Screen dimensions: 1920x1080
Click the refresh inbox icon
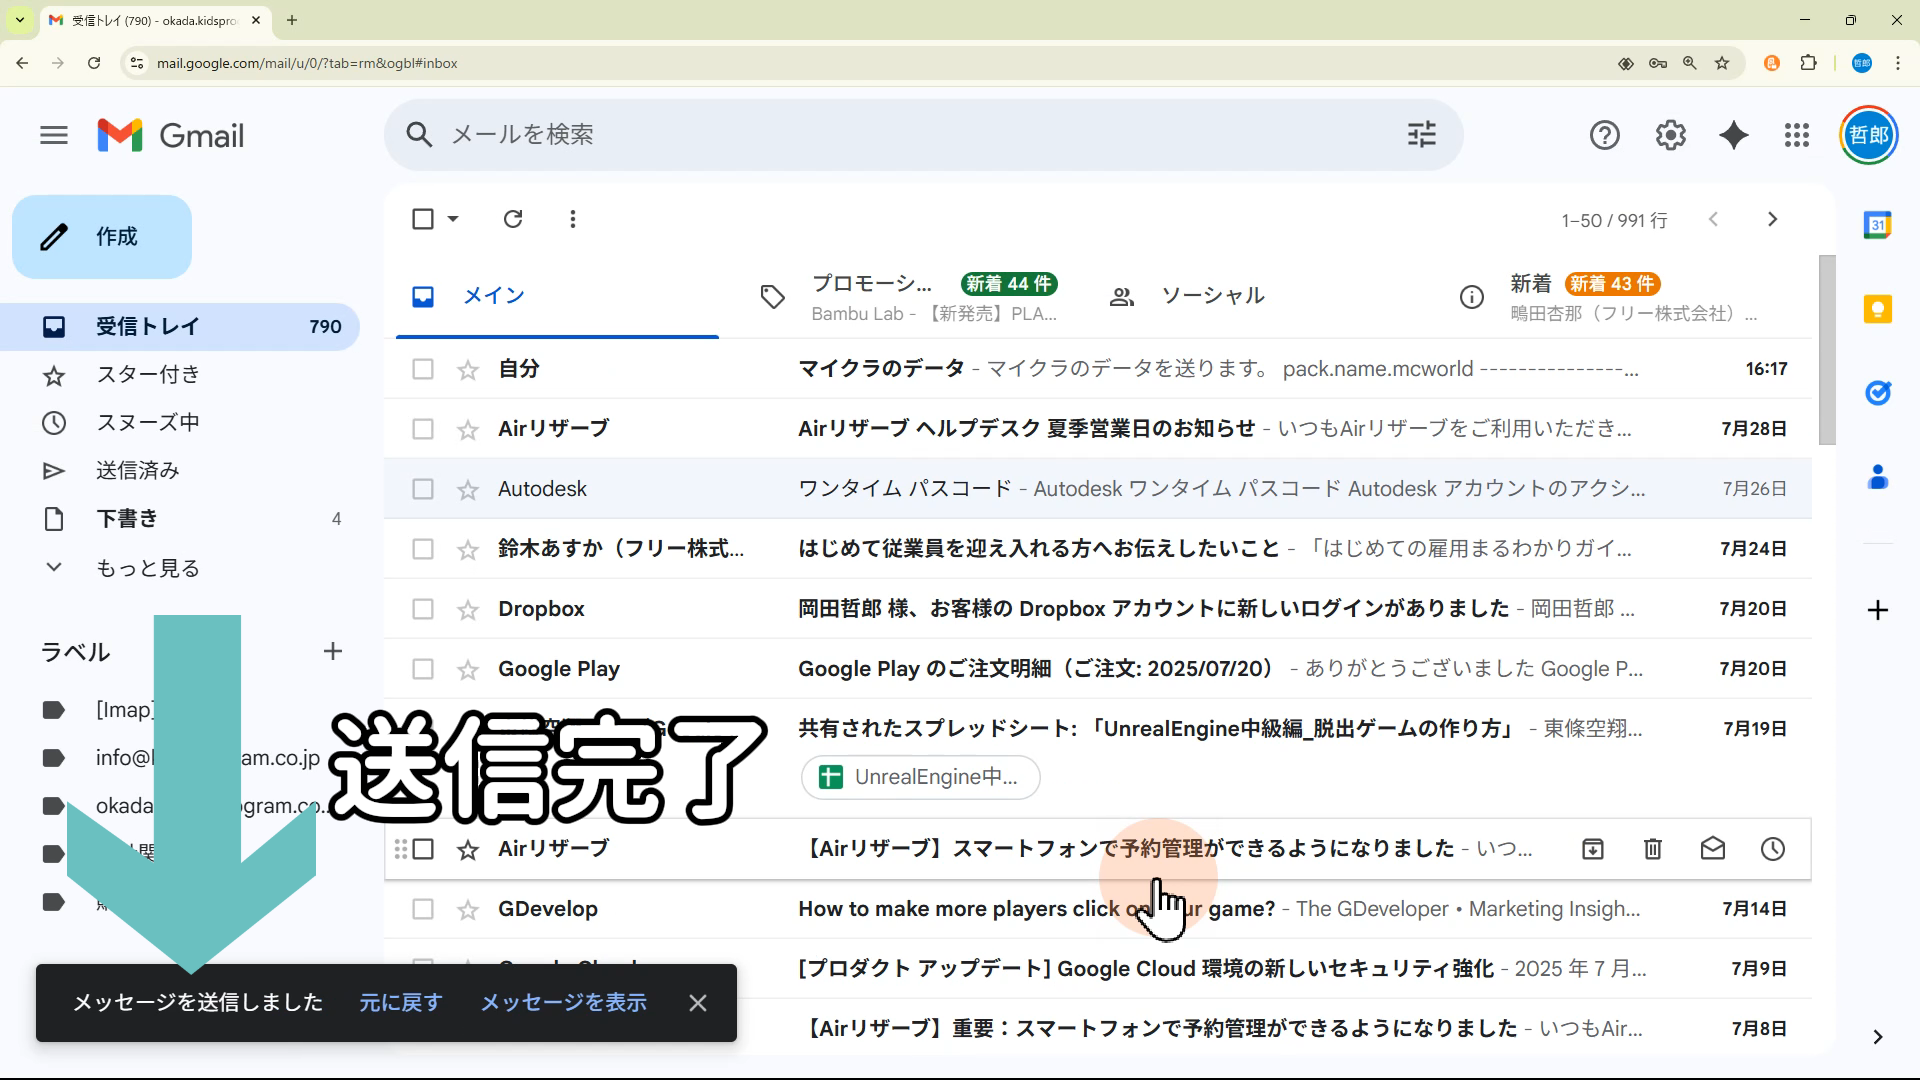pyautogui.click(x=513, y=219)
